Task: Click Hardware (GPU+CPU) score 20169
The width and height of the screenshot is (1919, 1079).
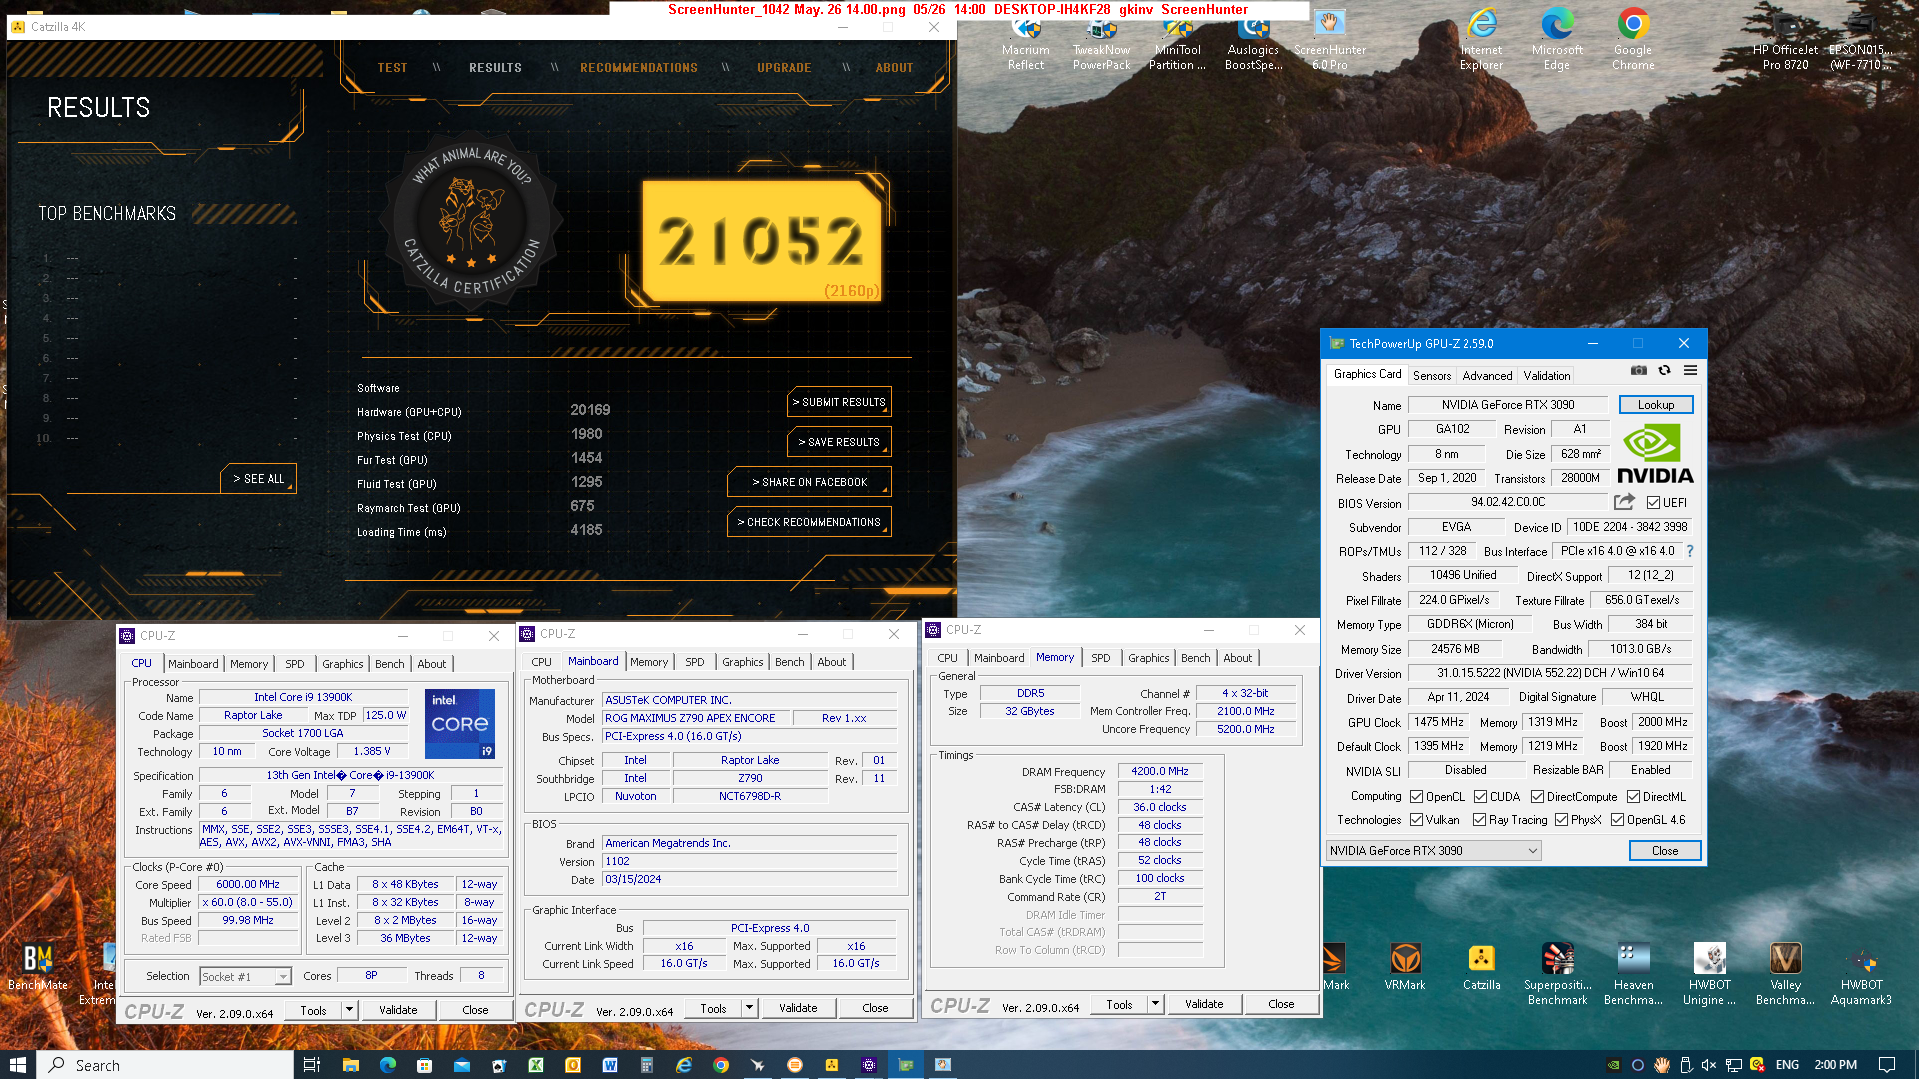Action: 590,410
